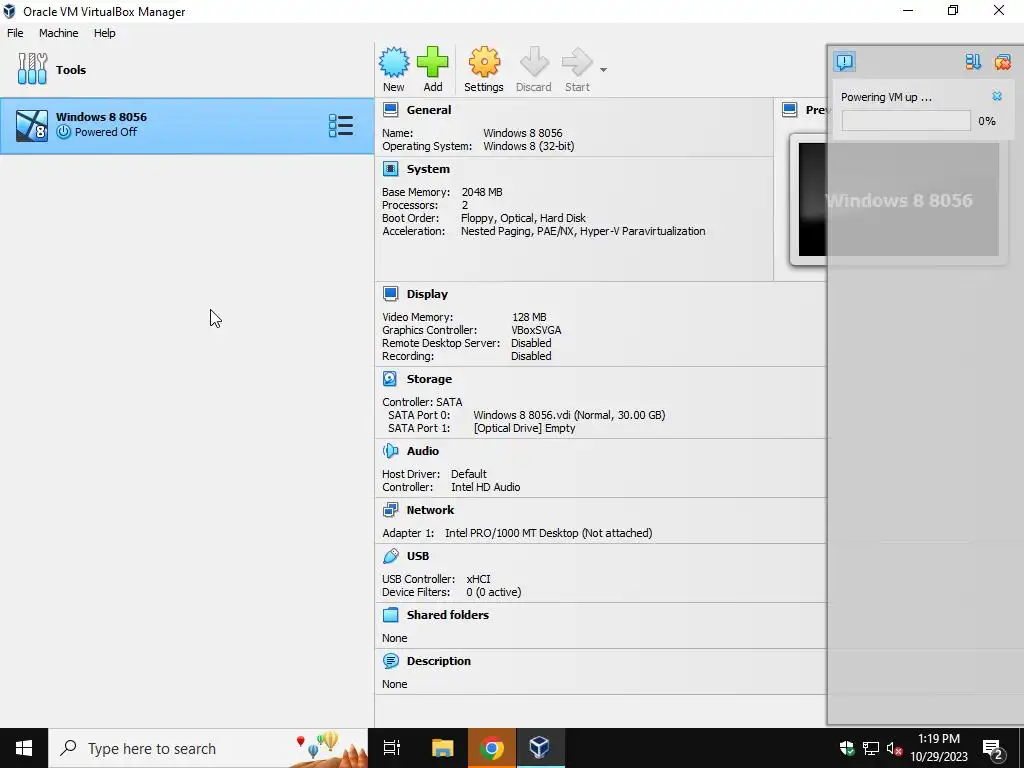Click the Display screen icon
1024x768 pixels.
[391, 294]
